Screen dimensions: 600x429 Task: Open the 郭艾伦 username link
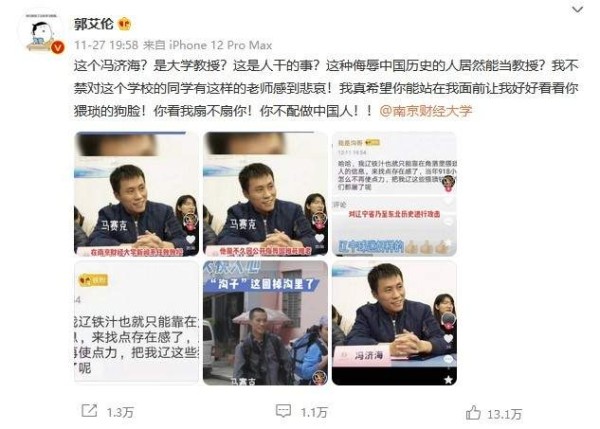coord(94,24)
